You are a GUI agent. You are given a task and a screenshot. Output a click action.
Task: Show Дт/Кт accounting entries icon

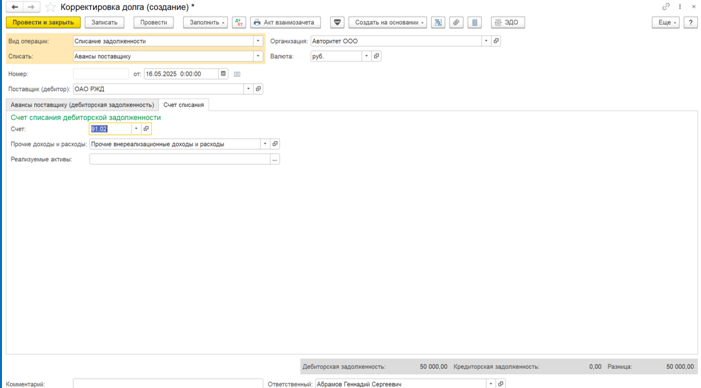239,22
